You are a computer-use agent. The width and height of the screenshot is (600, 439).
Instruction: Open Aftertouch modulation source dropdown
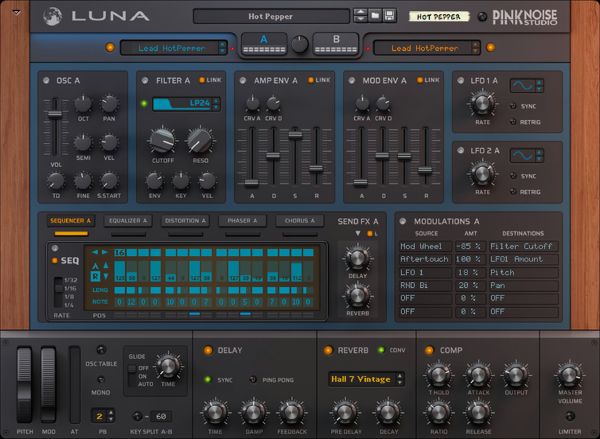pos(425,259)
